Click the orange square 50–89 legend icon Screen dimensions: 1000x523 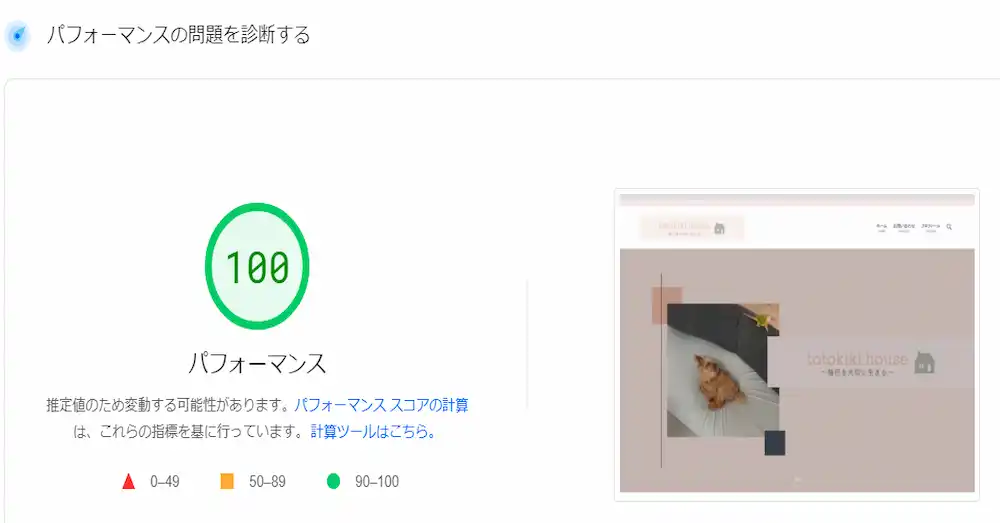pos(227,482)
